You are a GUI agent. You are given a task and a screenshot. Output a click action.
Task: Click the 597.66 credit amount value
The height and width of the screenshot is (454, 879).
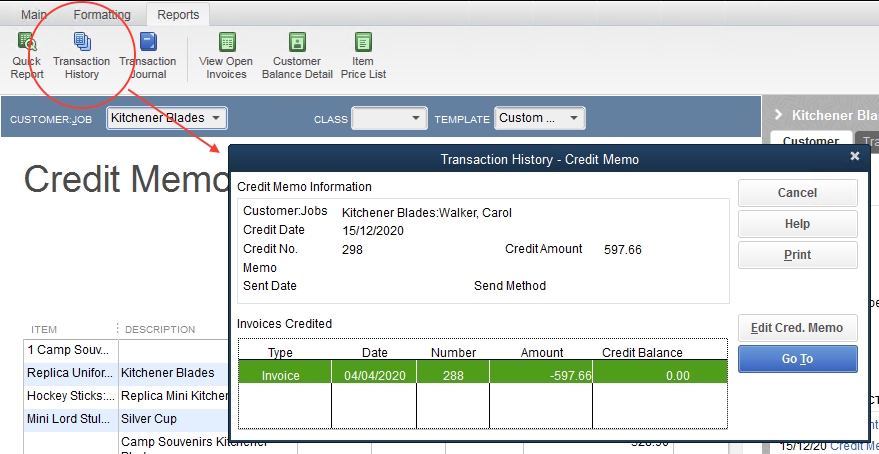pos(623,250)
